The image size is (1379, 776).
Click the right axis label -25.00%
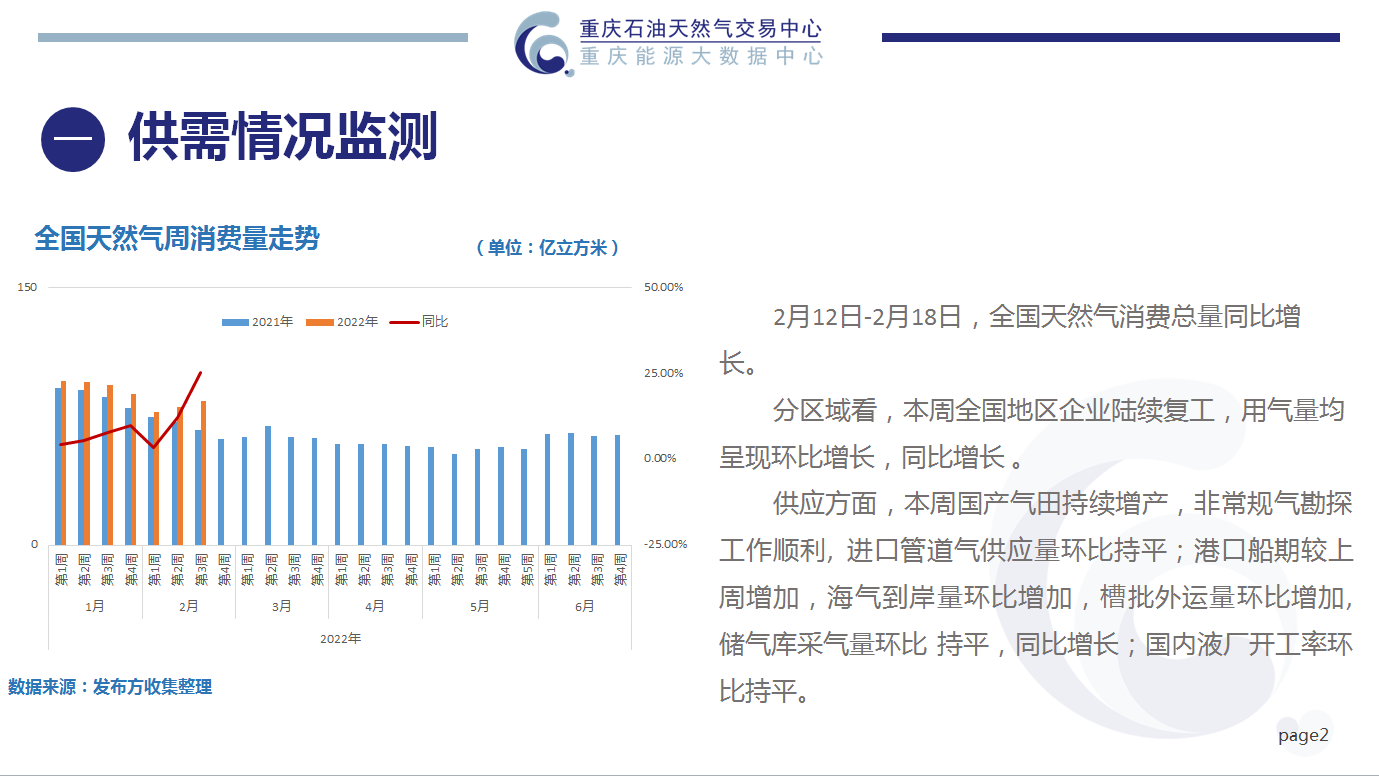click(666, 544)
